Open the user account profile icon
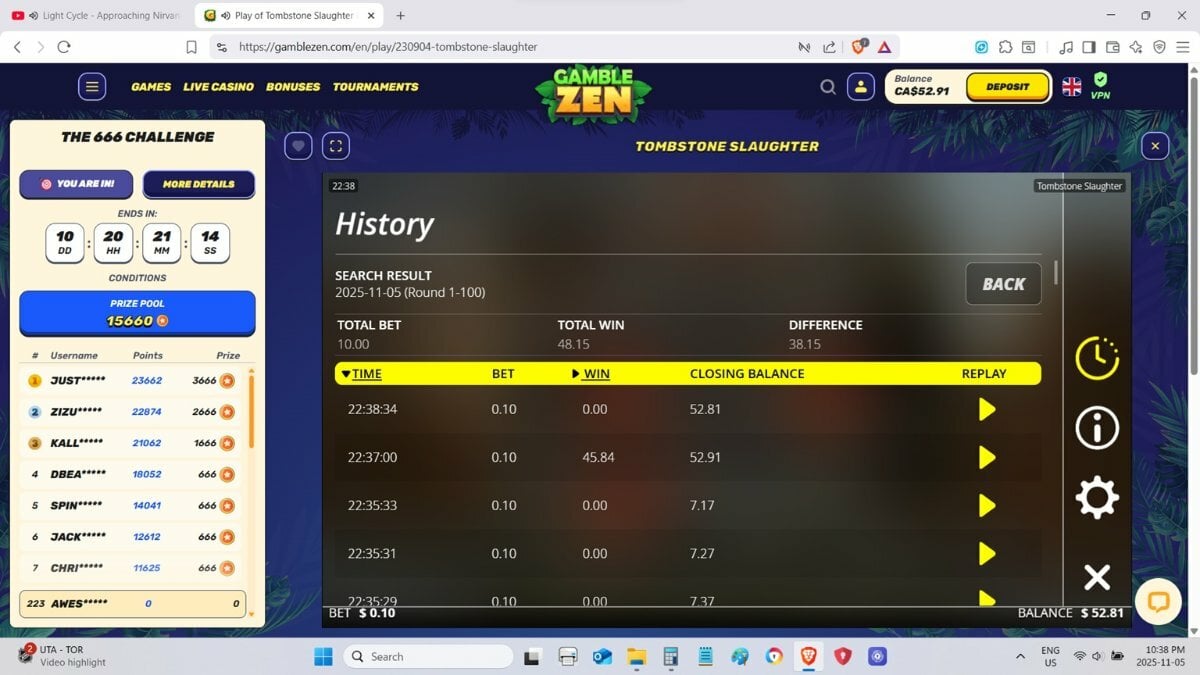The image size is (1200, 675). pos(860,87)
